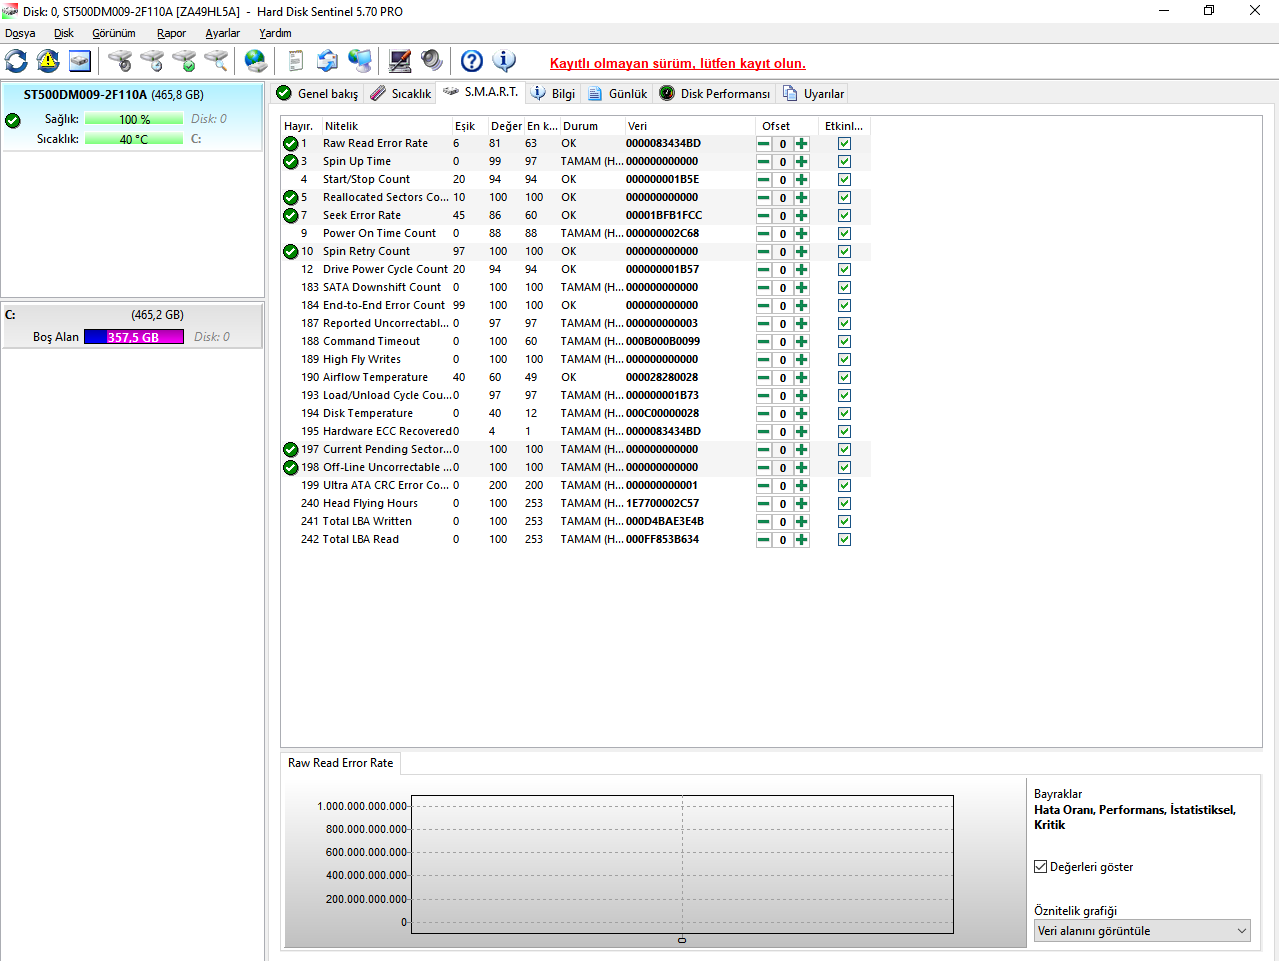Switch to the Günlük tab

(617, 93)
